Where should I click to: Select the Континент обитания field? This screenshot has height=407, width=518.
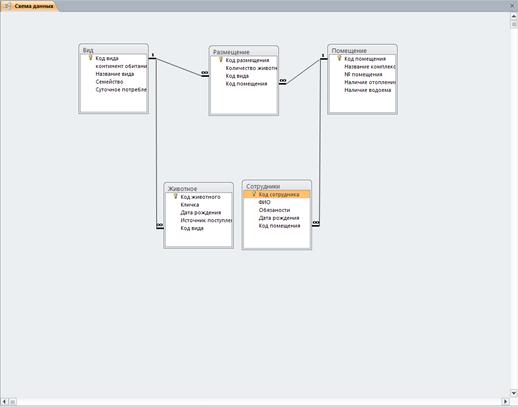click(x=114, y=66)
